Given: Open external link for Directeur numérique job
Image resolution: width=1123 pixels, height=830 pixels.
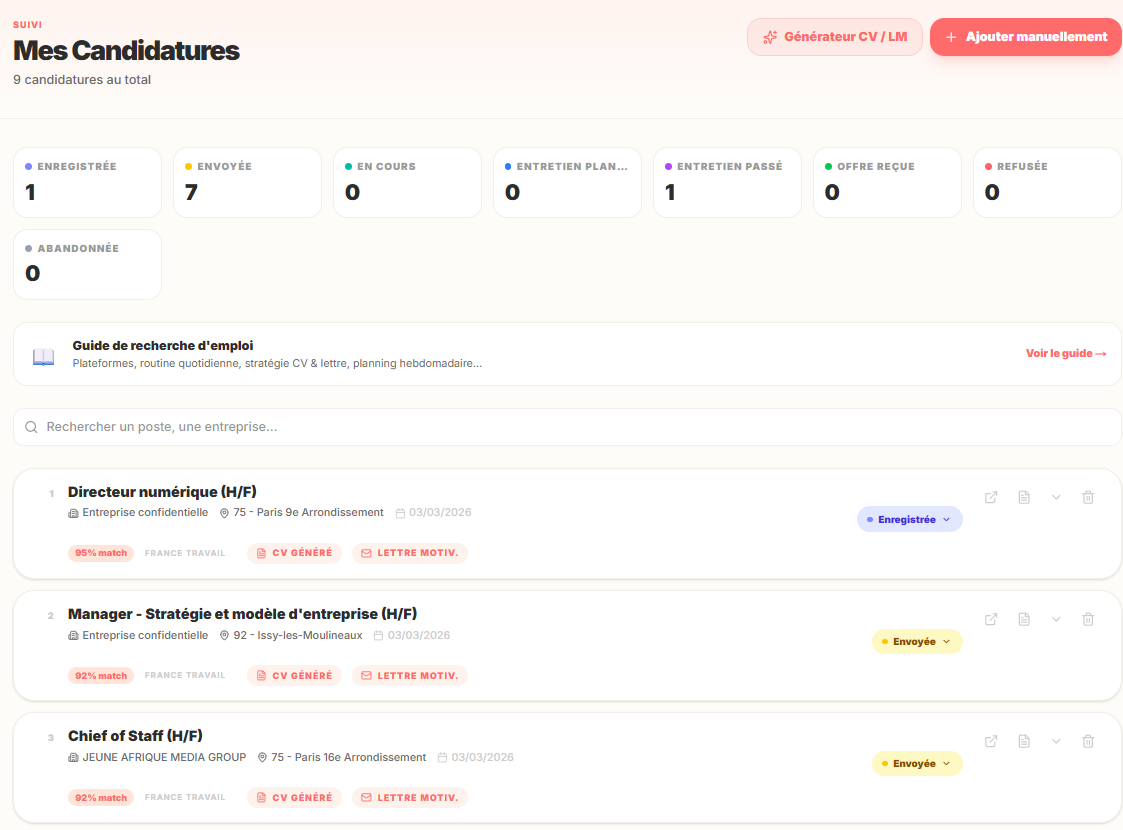Looking at the screenshot, I should point(991,497).
